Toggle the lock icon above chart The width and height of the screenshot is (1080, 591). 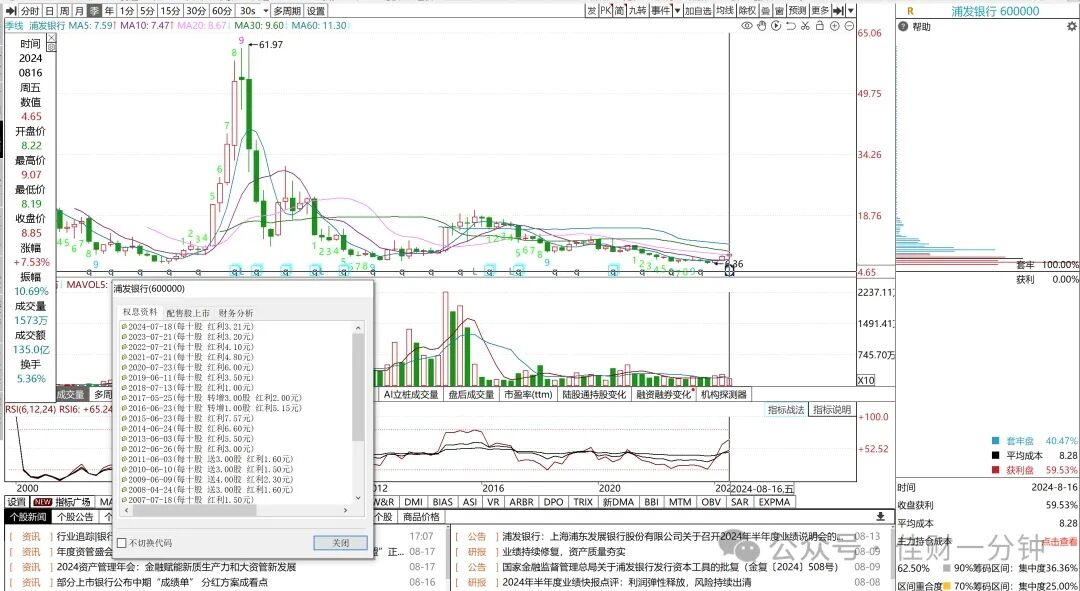point(820,26)
